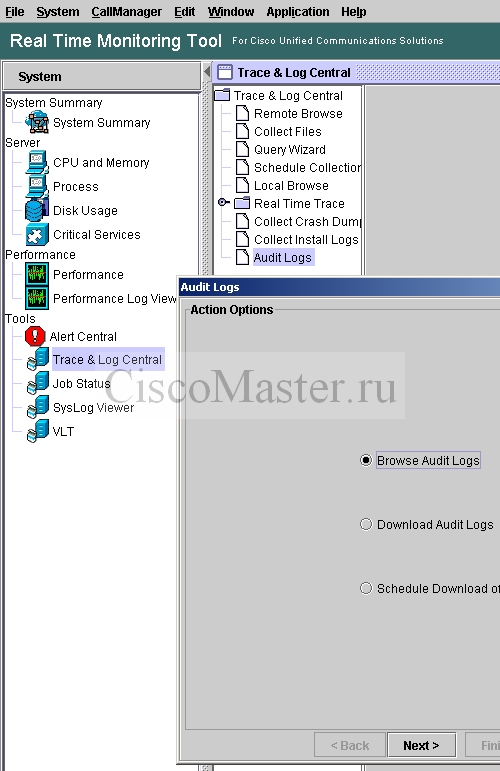Open Disk Usage in the sidebar
Viewport: 500px width, 771px height.
click(x=85, y=210)
